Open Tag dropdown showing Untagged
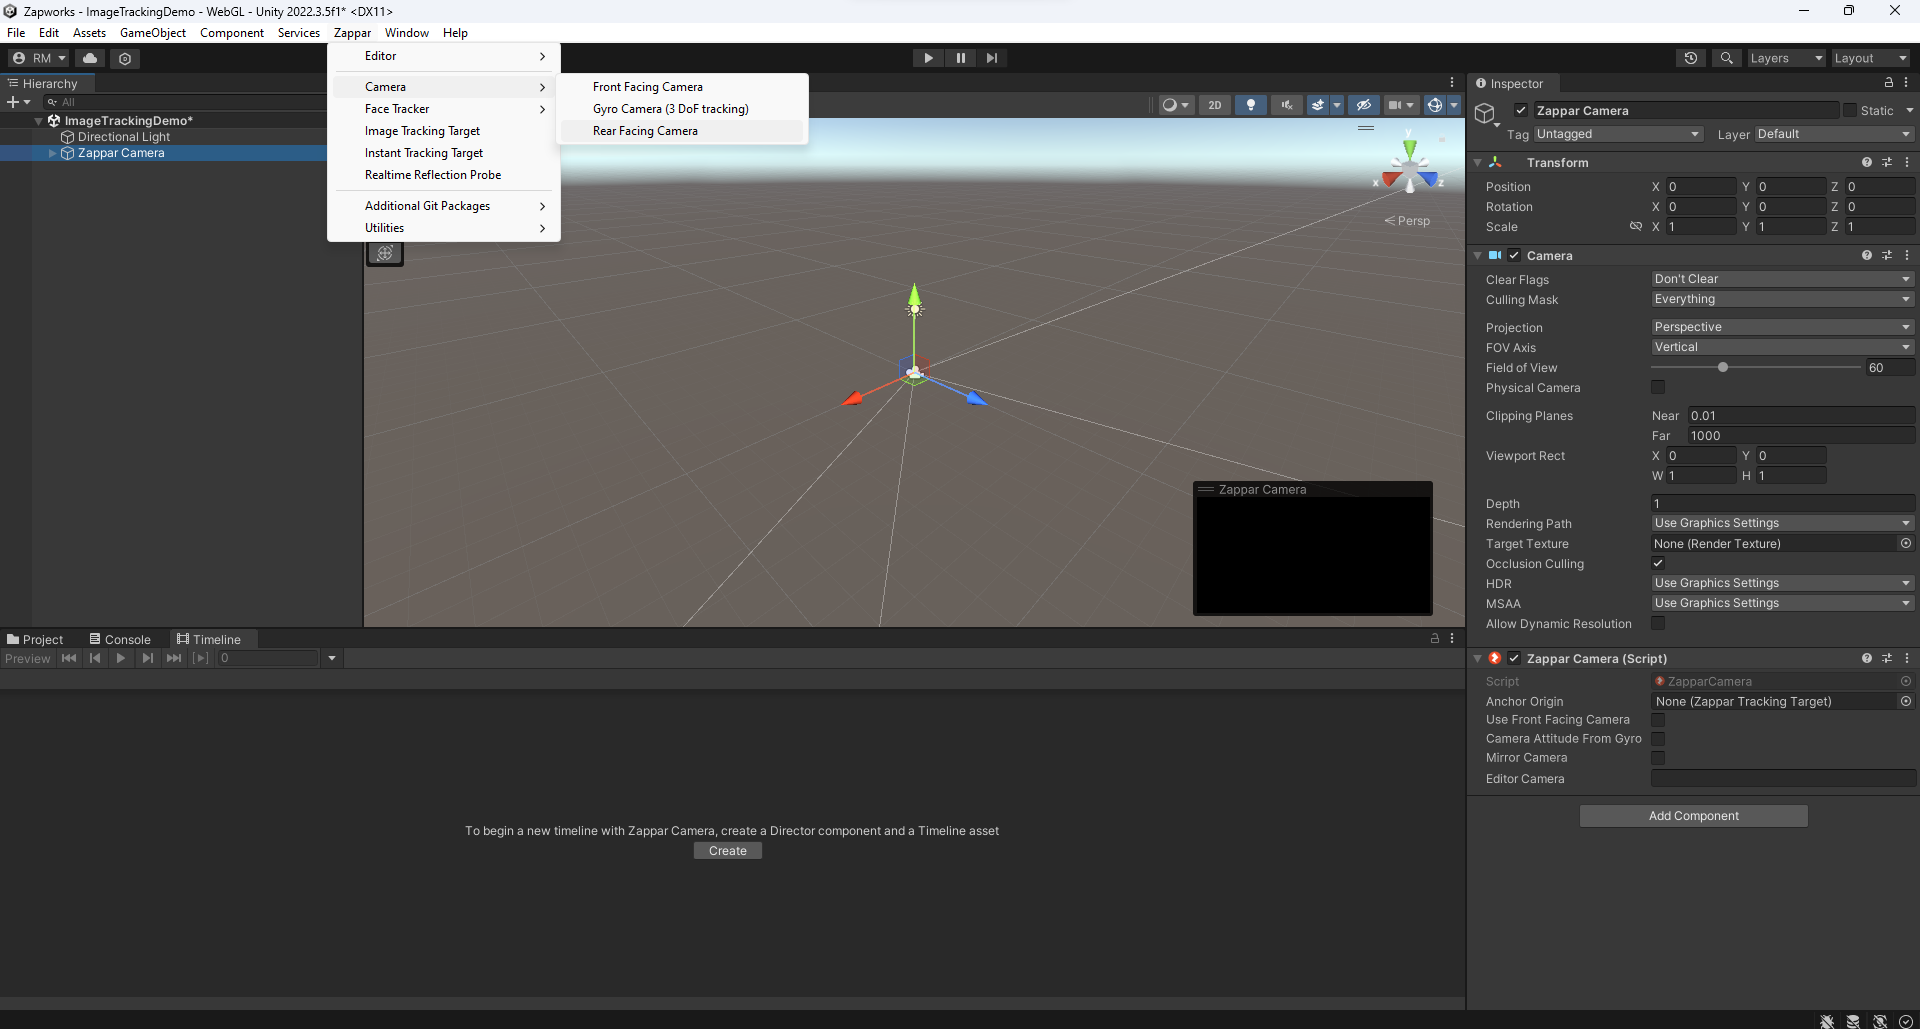 tap(1617, 134)
